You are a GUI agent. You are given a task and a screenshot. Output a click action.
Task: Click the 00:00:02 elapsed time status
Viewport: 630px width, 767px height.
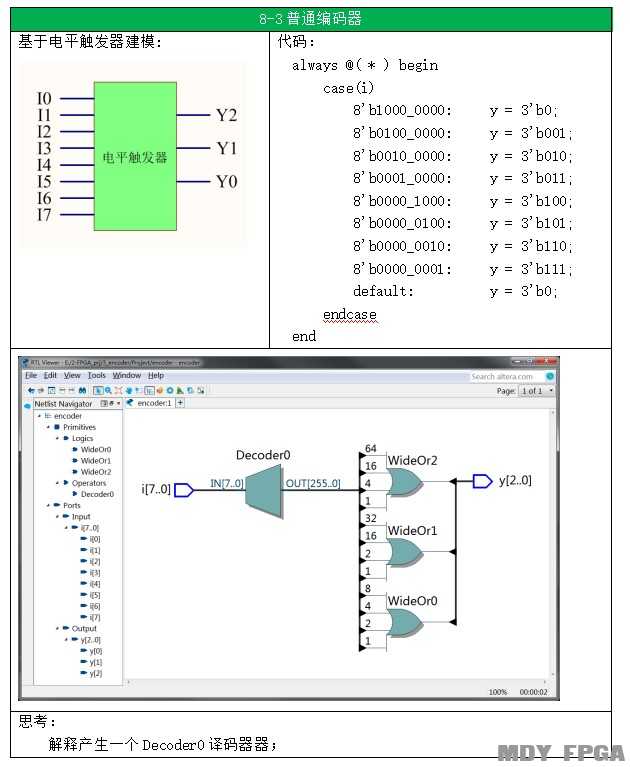534,692
